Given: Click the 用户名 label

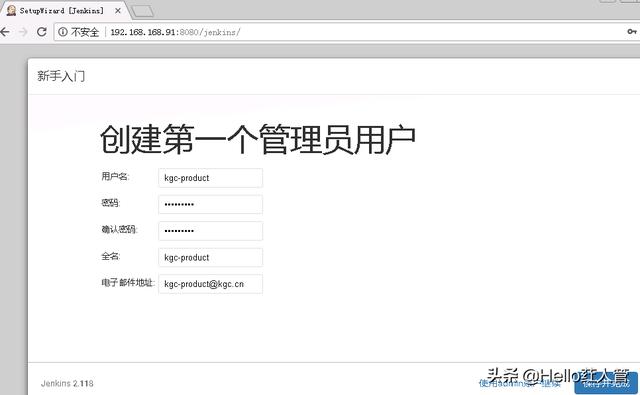Looking at the screenshot, I should coord(115,176).
